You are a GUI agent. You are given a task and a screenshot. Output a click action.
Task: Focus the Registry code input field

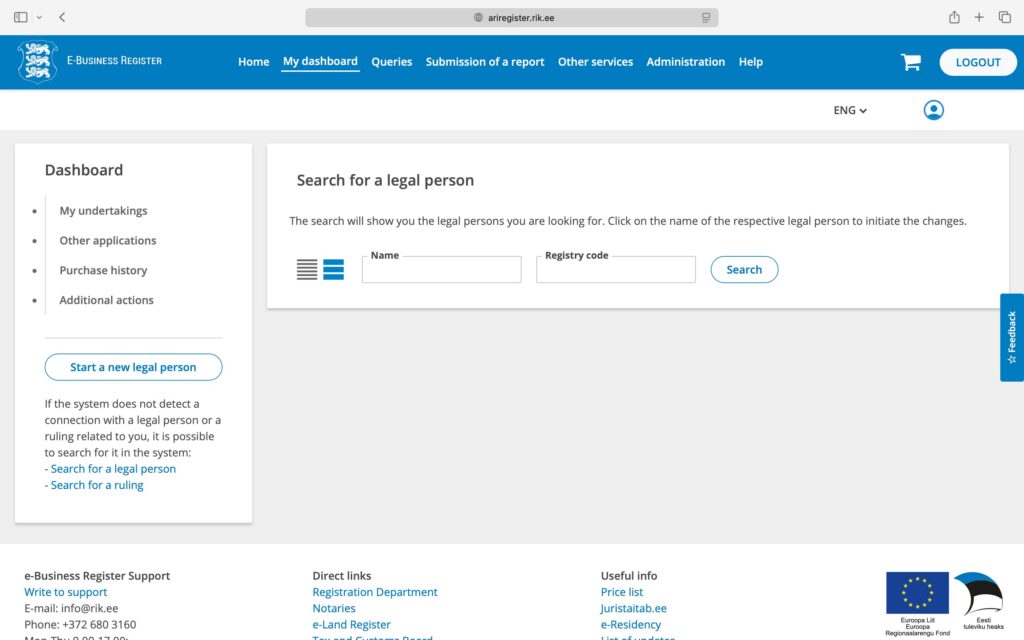click(x=615, y=270)
